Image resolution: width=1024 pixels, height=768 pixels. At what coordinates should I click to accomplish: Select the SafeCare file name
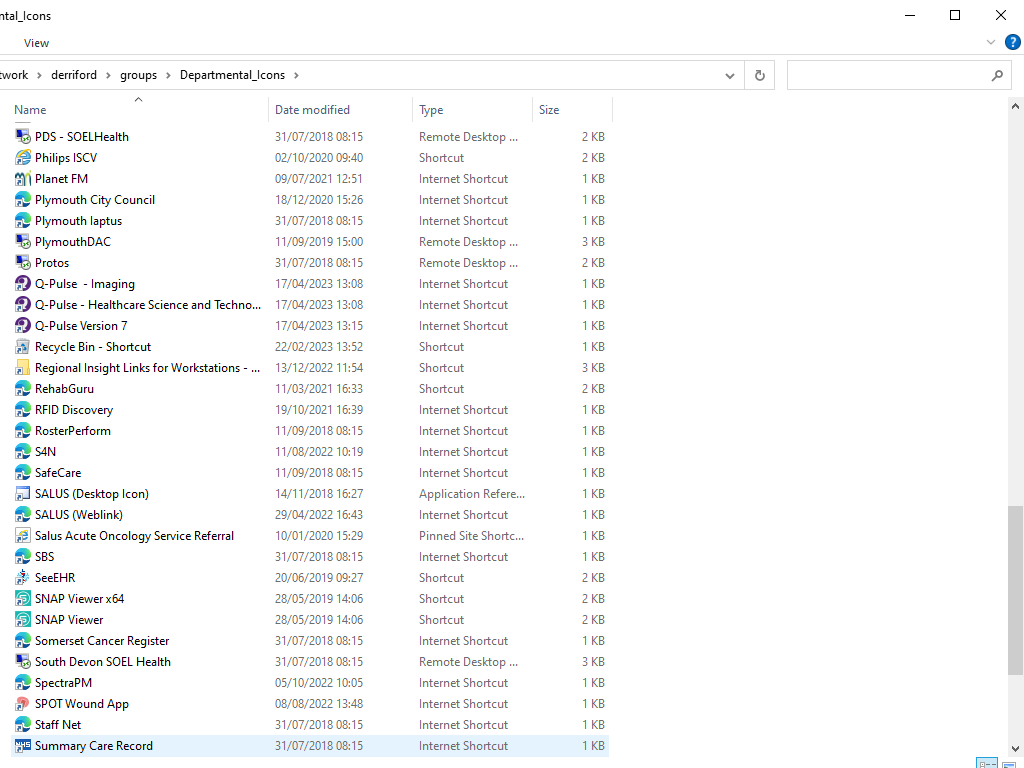pyautogui.click(x=58, y=473)
